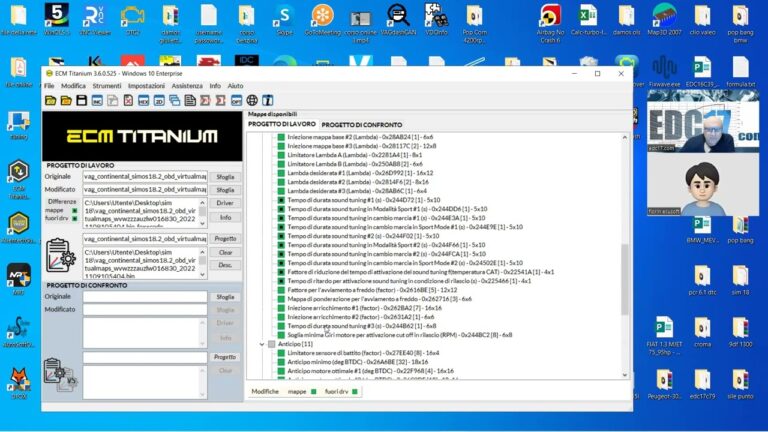Click the empty Originale field in Progetto di confronto
Screen dimensions: 768x432
145,296
